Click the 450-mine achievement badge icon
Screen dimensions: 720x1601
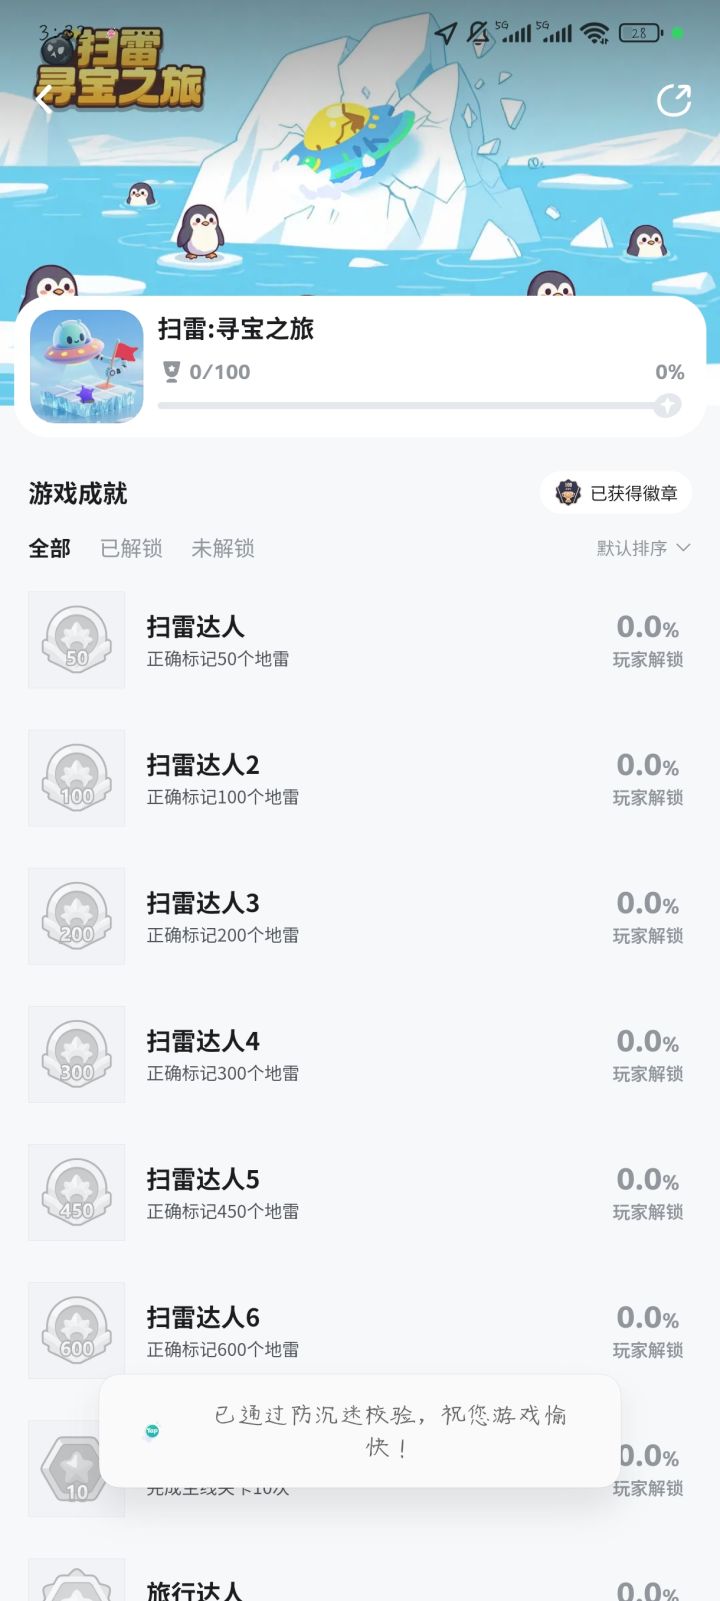pyautogui.click(x=77, y=1192)
